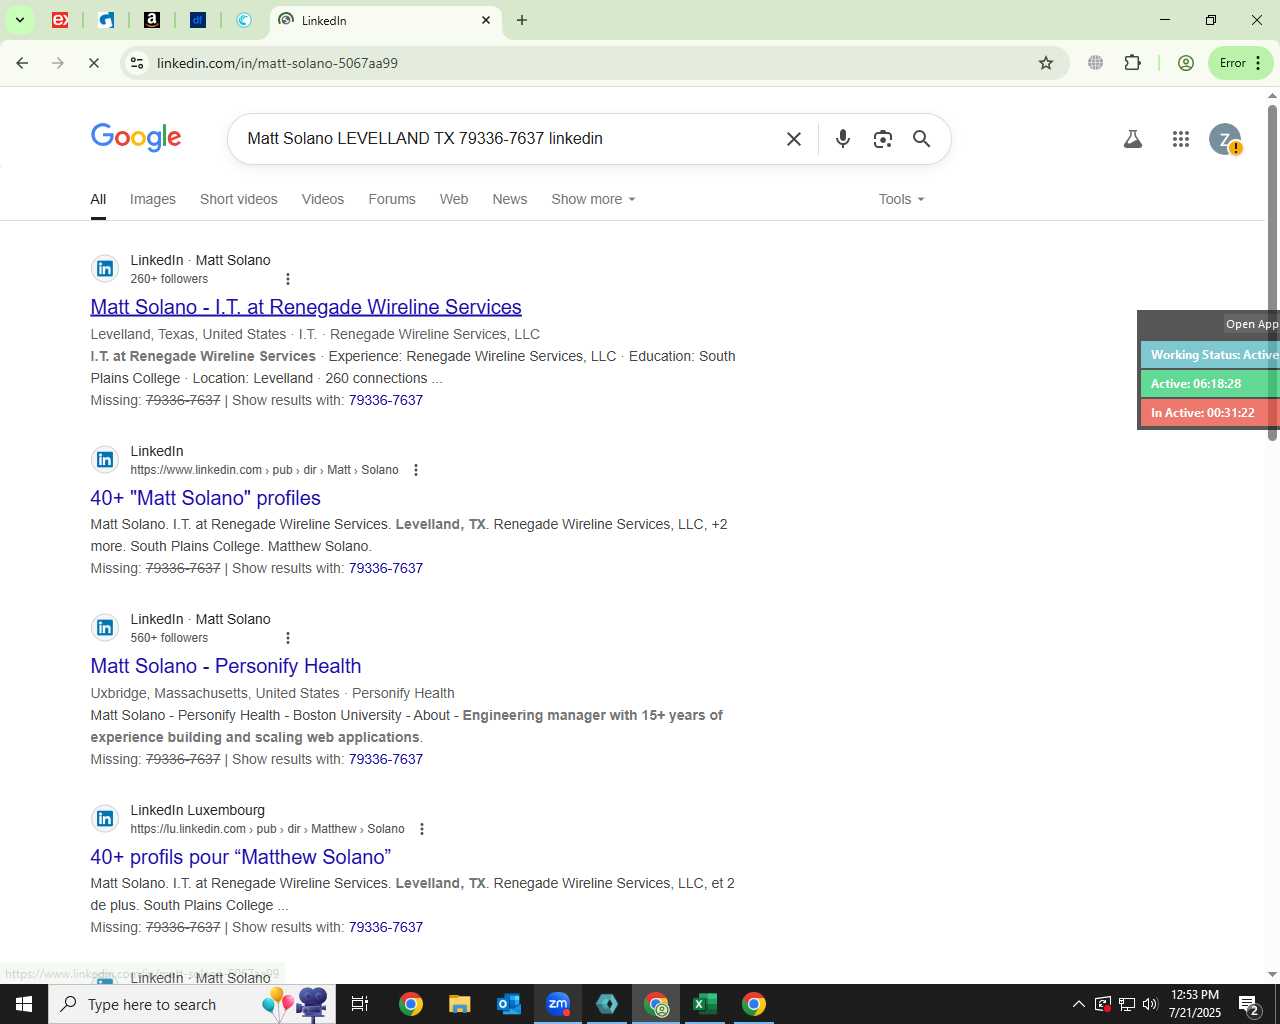Open more options for first Matt Solano result
Image resolution: width=1280 pixels, height=1024 pixels.
click(x=288, y=279)
